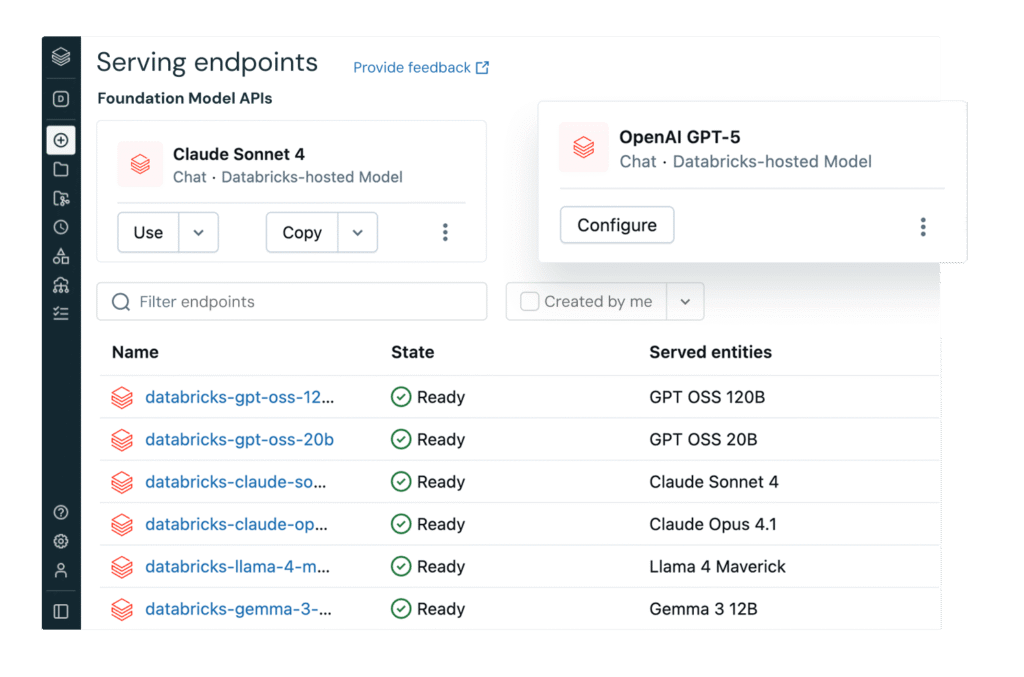Open kebab menu on Claude Sonnet 4 card
Image resolution: width=1024 pixels, height=677 pixels.
tap(445, 233)
